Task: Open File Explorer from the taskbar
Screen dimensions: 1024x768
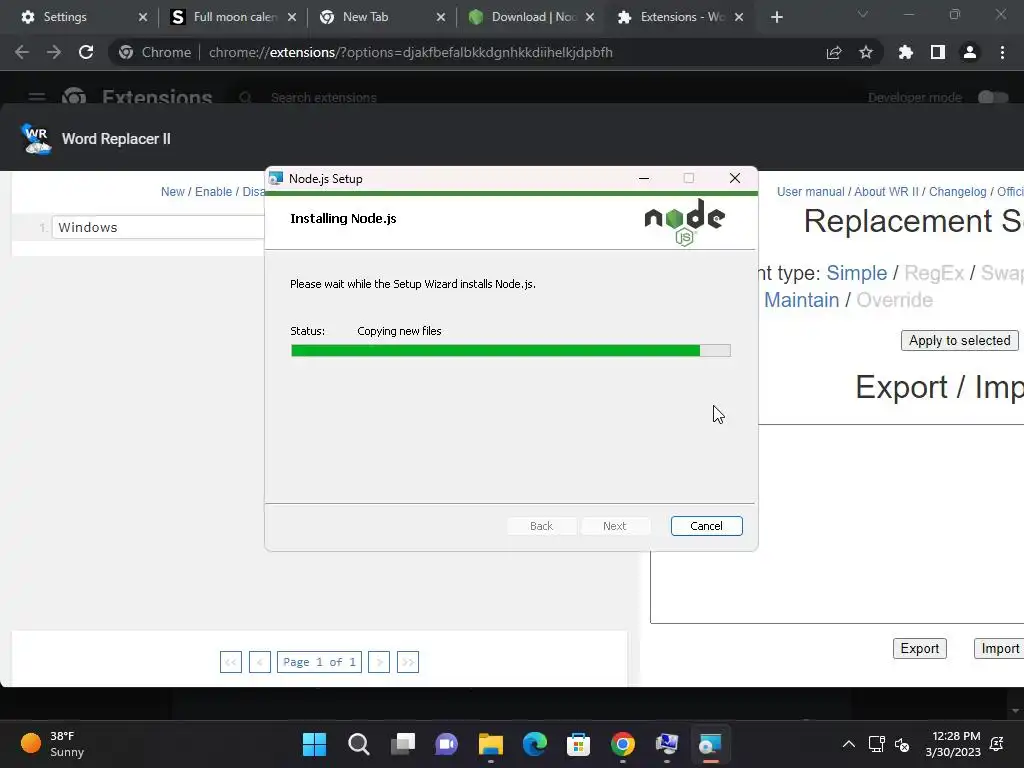Action: point(490,744)
